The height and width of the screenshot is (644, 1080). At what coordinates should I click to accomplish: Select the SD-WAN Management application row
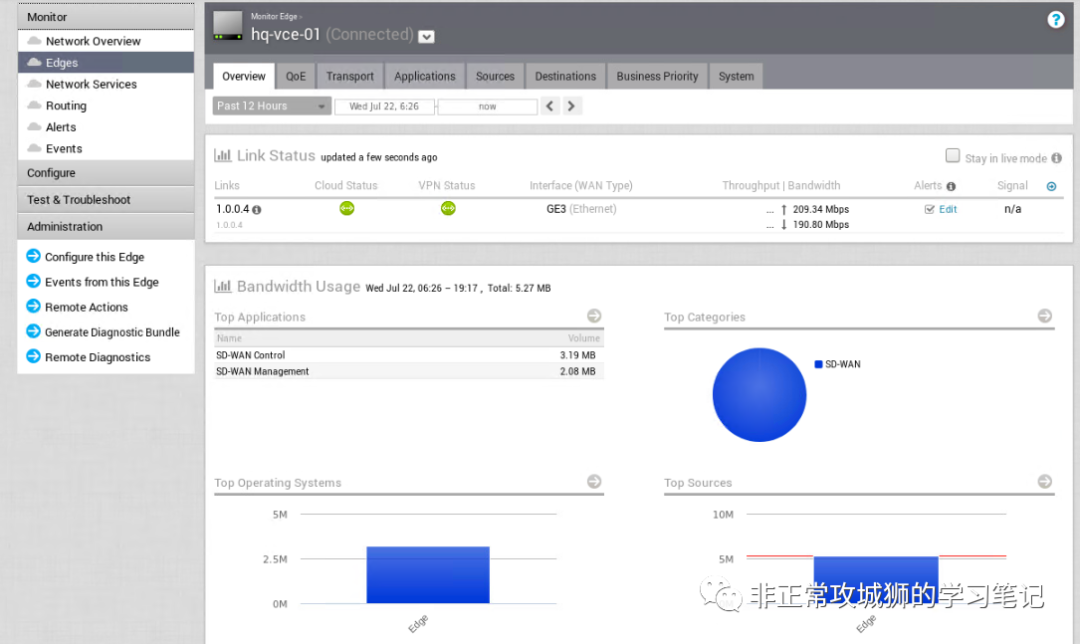[x=409, y=371]
